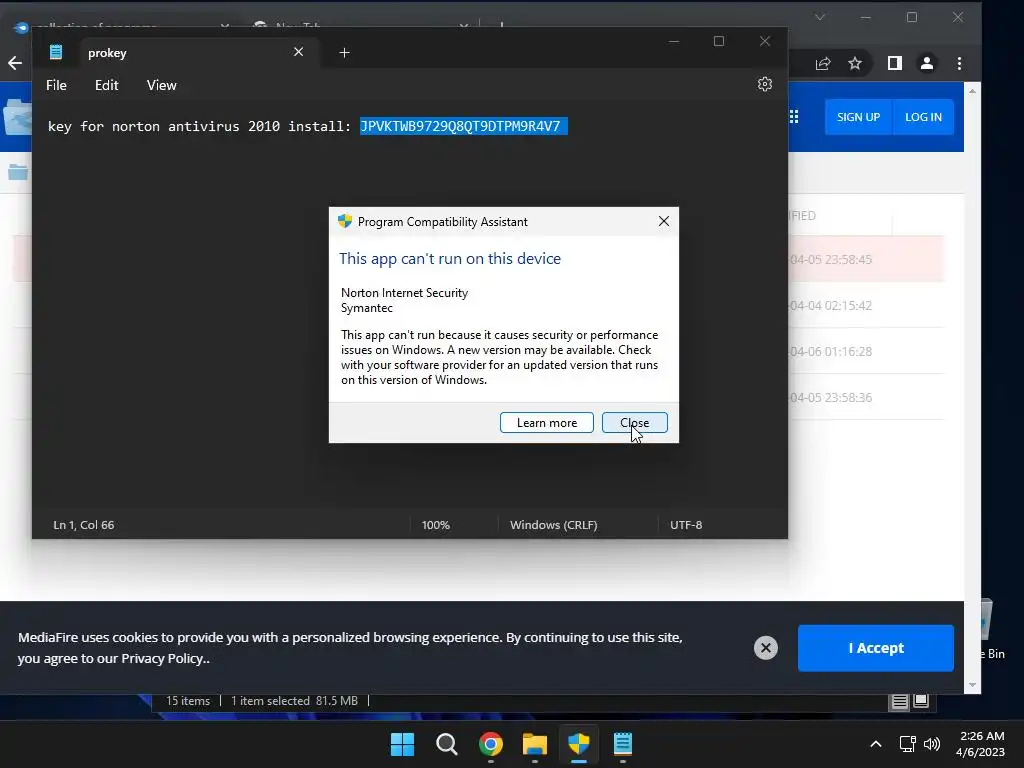The image size is (1024, 768).
Task: Bookmark page with Chrome star icon
Action: pyautogui.click(x=855, y=63)
